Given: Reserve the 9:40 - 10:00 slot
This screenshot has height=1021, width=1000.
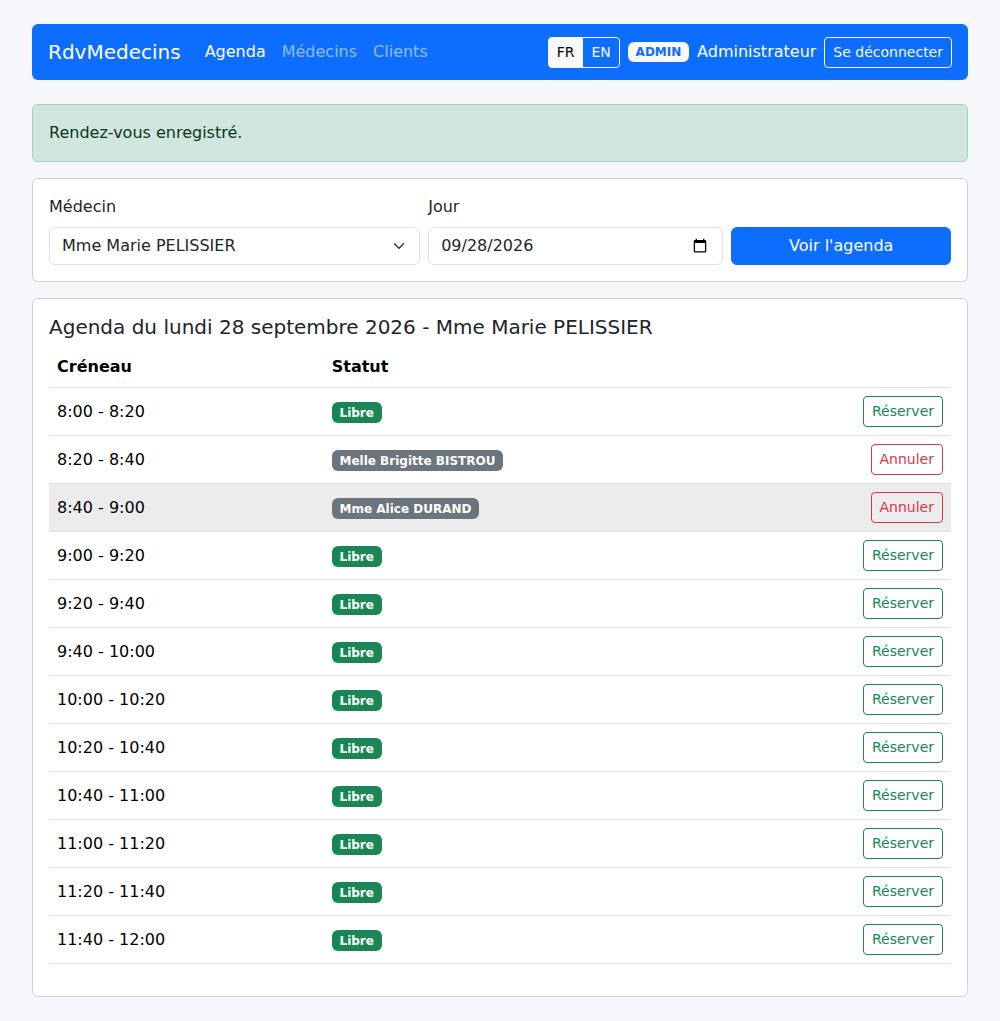Looking at the screenshot, I should [902, 652].
